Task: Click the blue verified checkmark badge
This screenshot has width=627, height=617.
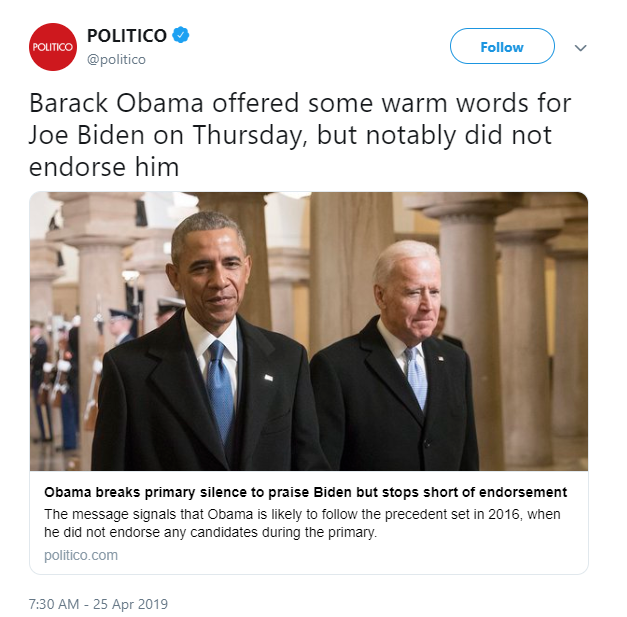Action: pyautogui.click(x=181, y=35)
